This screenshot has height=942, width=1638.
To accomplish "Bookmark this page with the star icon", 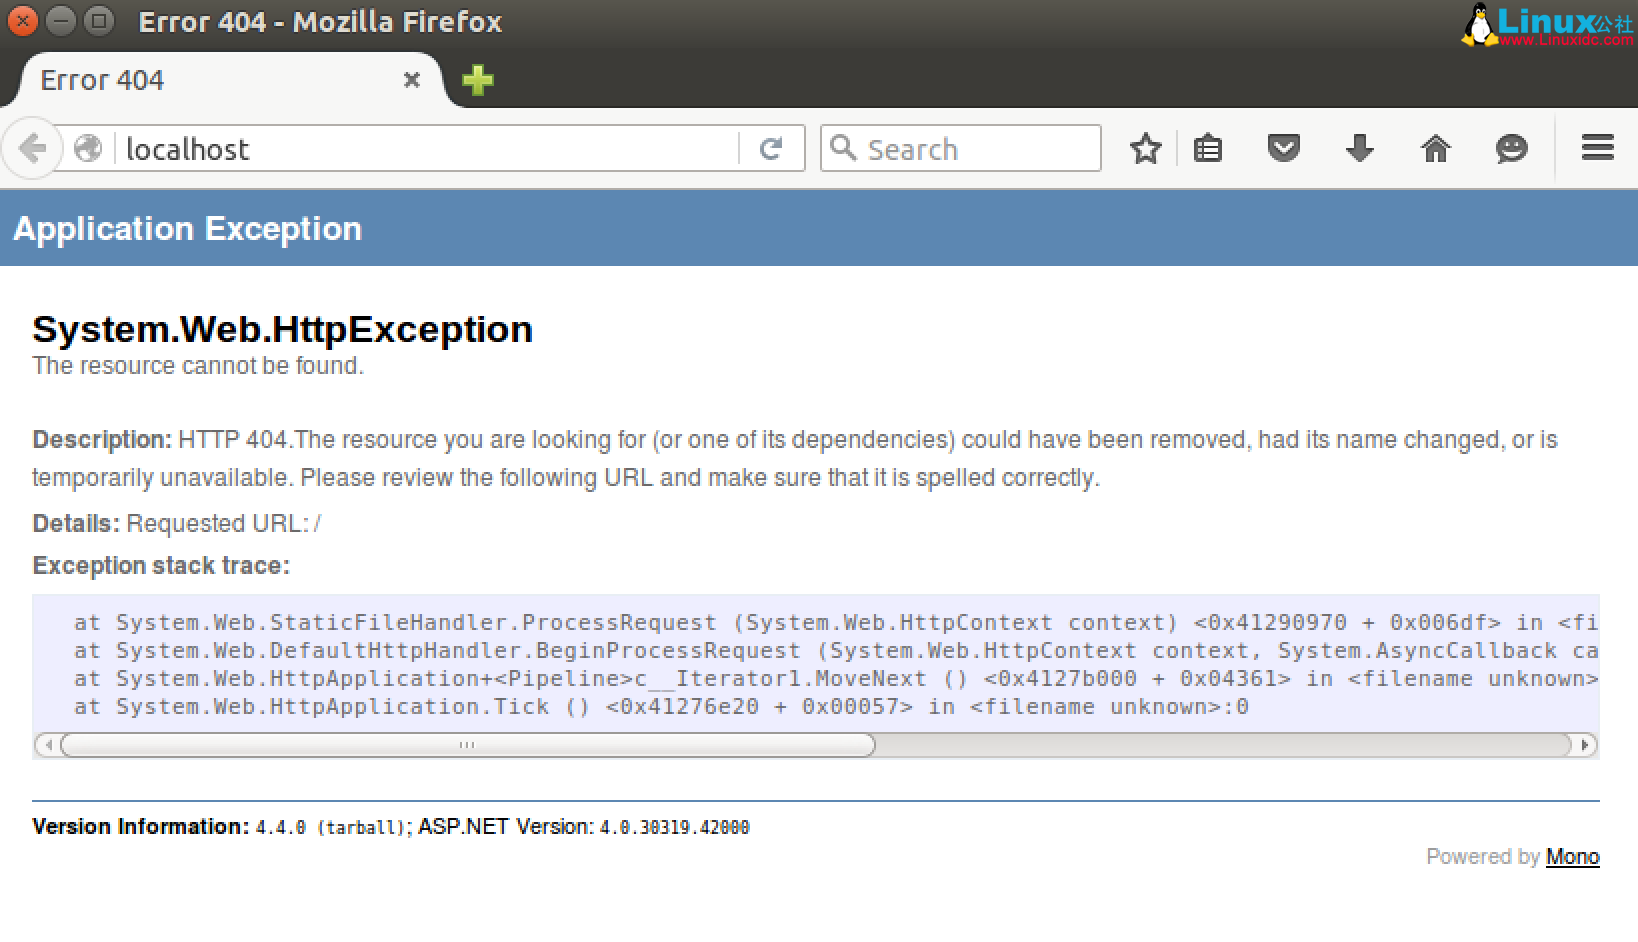I will pyautogui.click(x=1145, y=148).
